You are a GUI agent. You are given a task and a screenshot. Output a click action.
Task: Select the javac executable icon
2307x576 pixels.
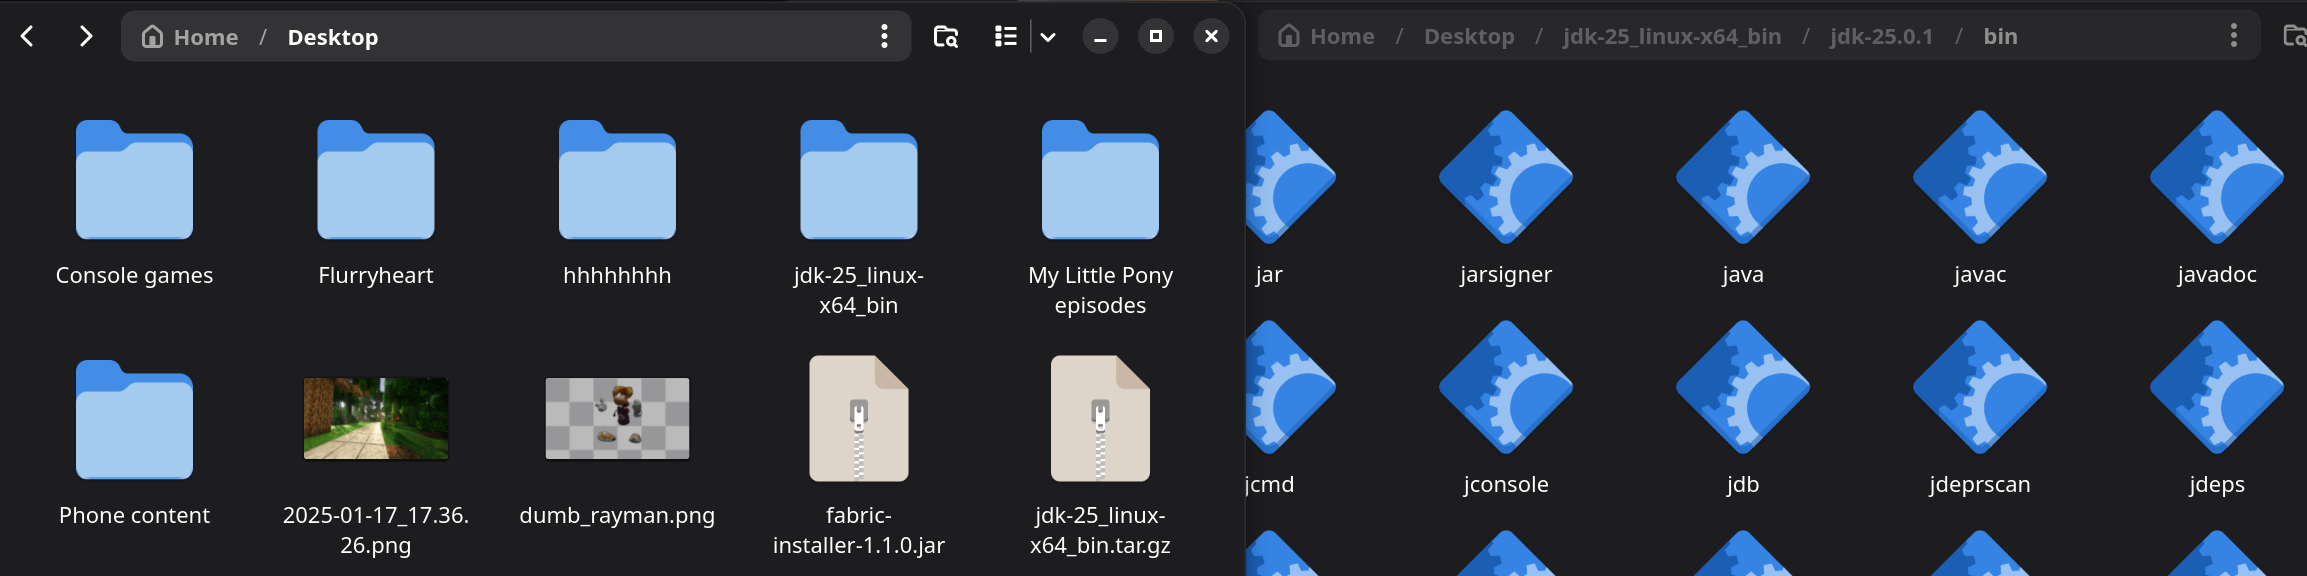1980,177
